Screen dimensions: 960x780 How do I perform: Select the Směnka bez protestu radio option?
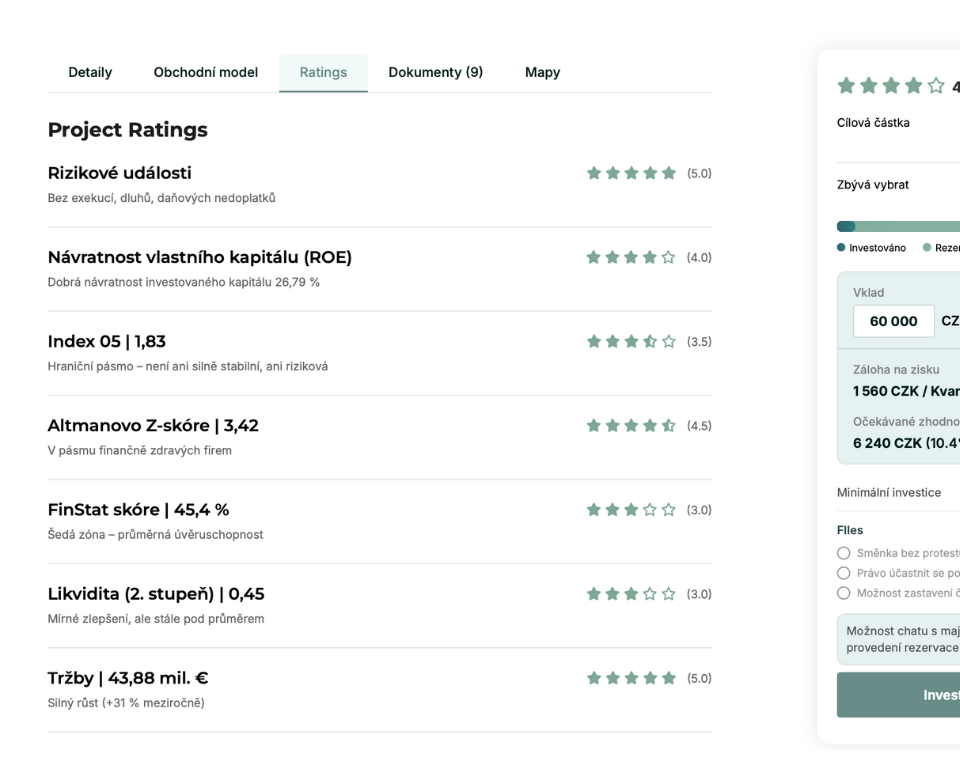844,554
